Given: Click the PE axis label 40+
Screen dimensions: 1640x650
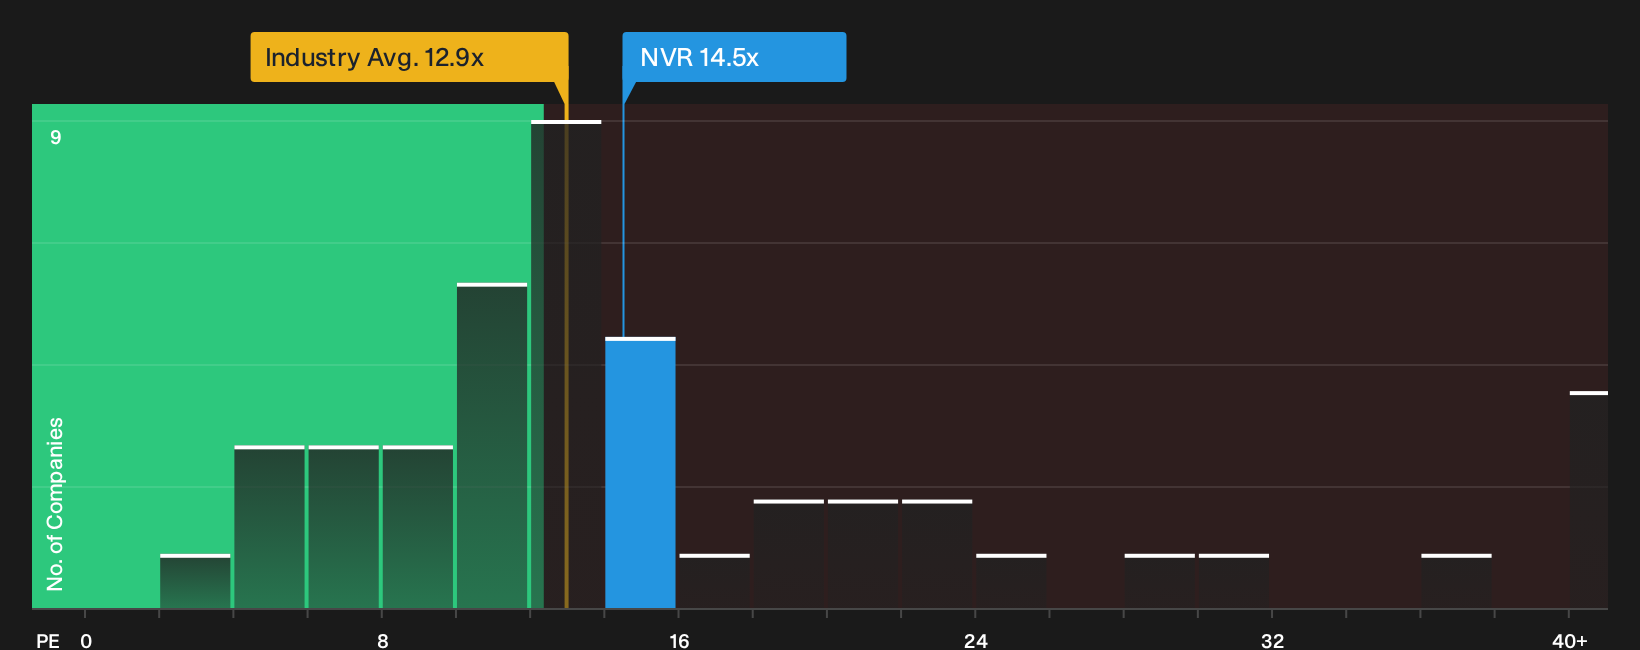Looking at the screenshot, I should pyautogui.click(x=1569, y=640).
